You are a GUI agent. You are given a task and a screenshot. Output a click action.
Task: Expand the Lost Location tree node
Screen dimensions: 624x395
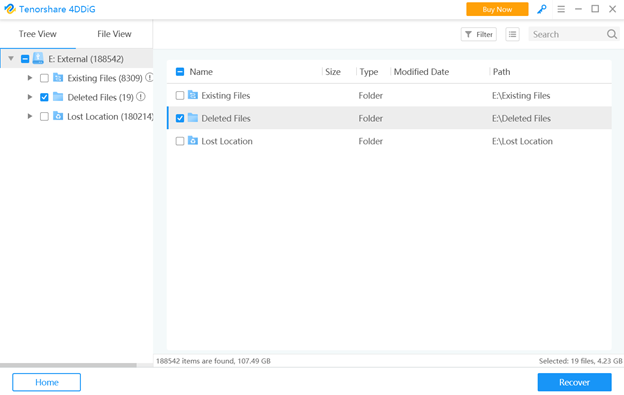pyautogui.click(x=30, y=116)
